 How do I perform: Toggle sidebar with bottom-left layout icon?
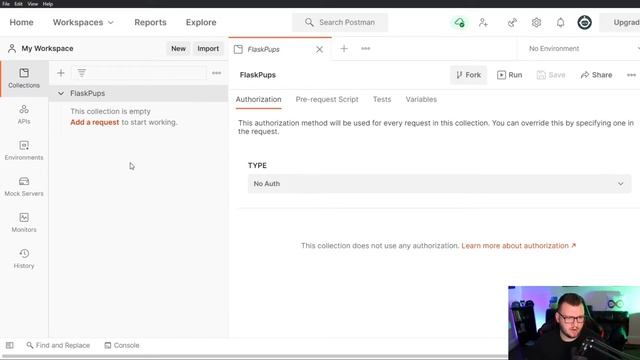[x=10, y=345]
